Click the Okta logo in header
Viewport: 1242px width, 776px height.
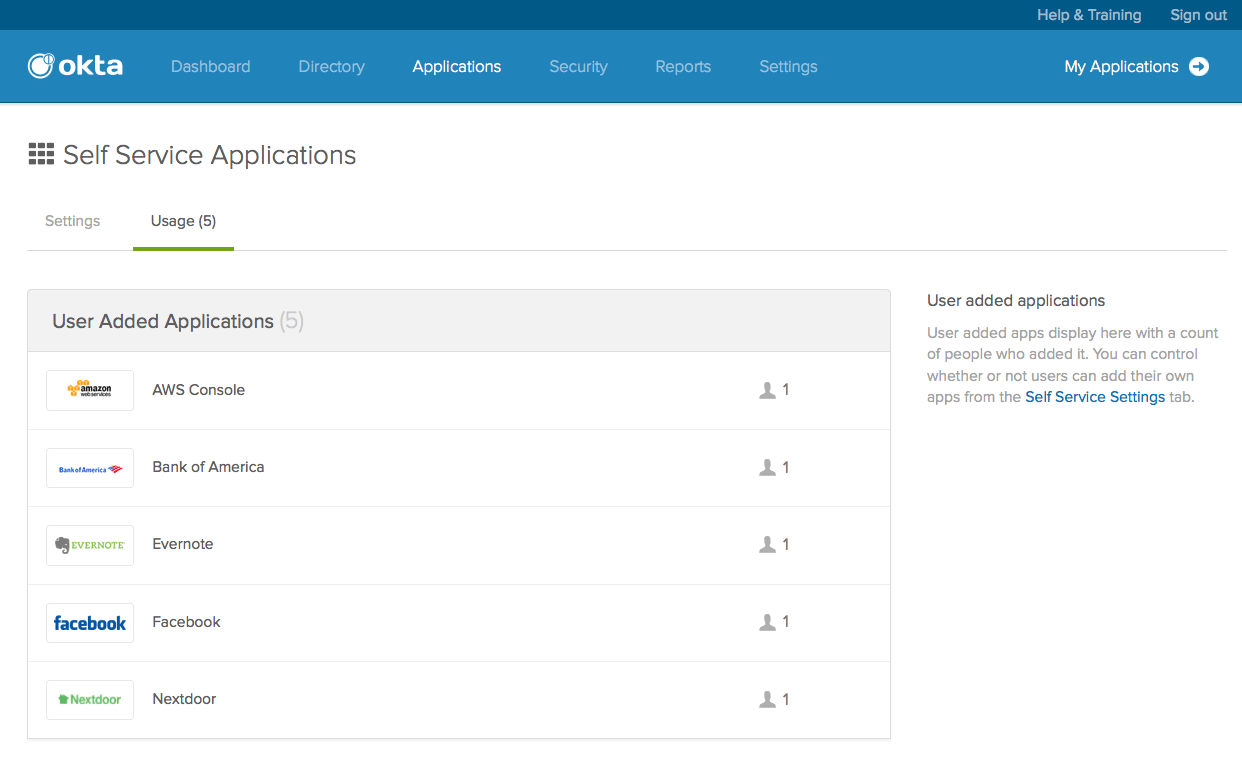pos(75,66)
